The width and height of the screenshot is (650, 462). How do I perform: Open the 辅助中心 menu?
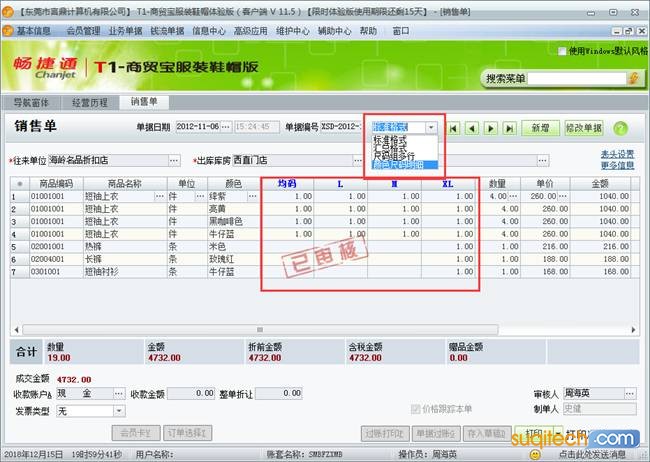334,31
